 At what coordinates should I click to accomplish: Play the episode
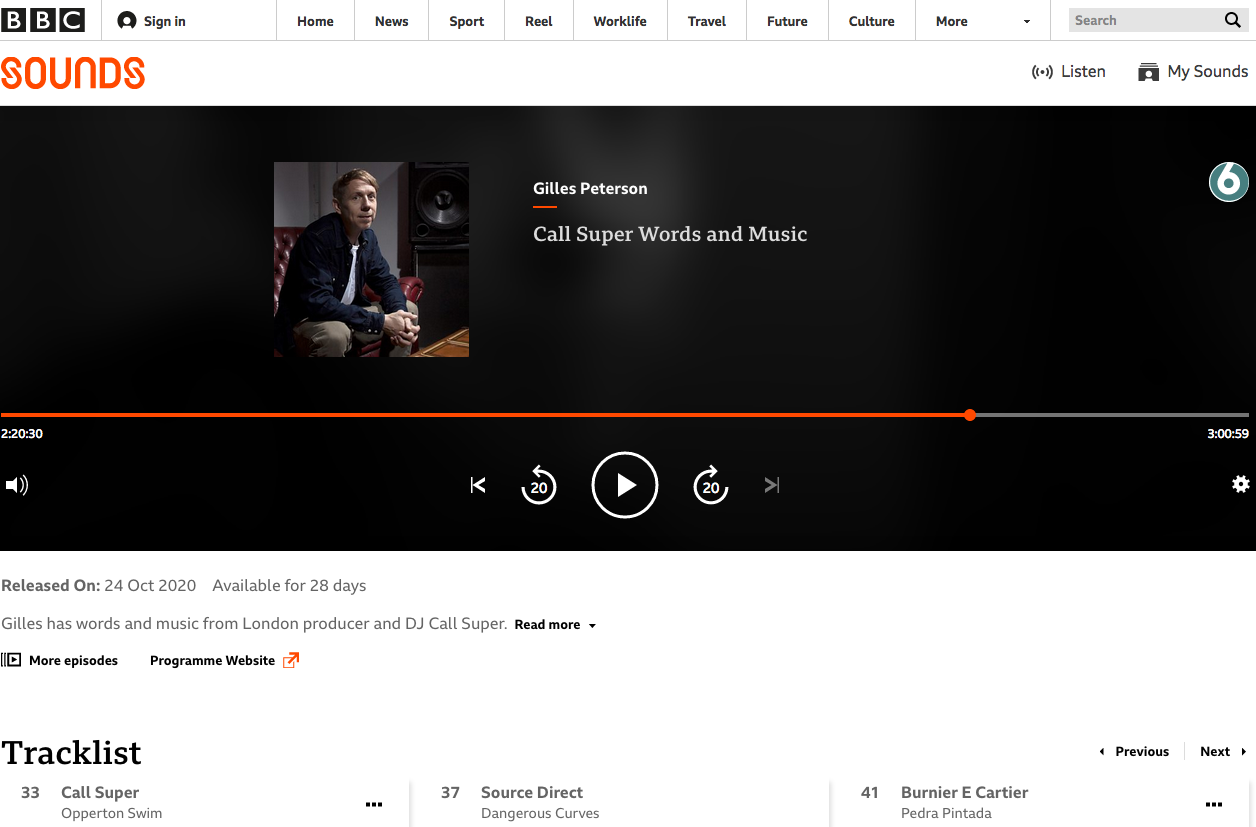click(625, 485)
